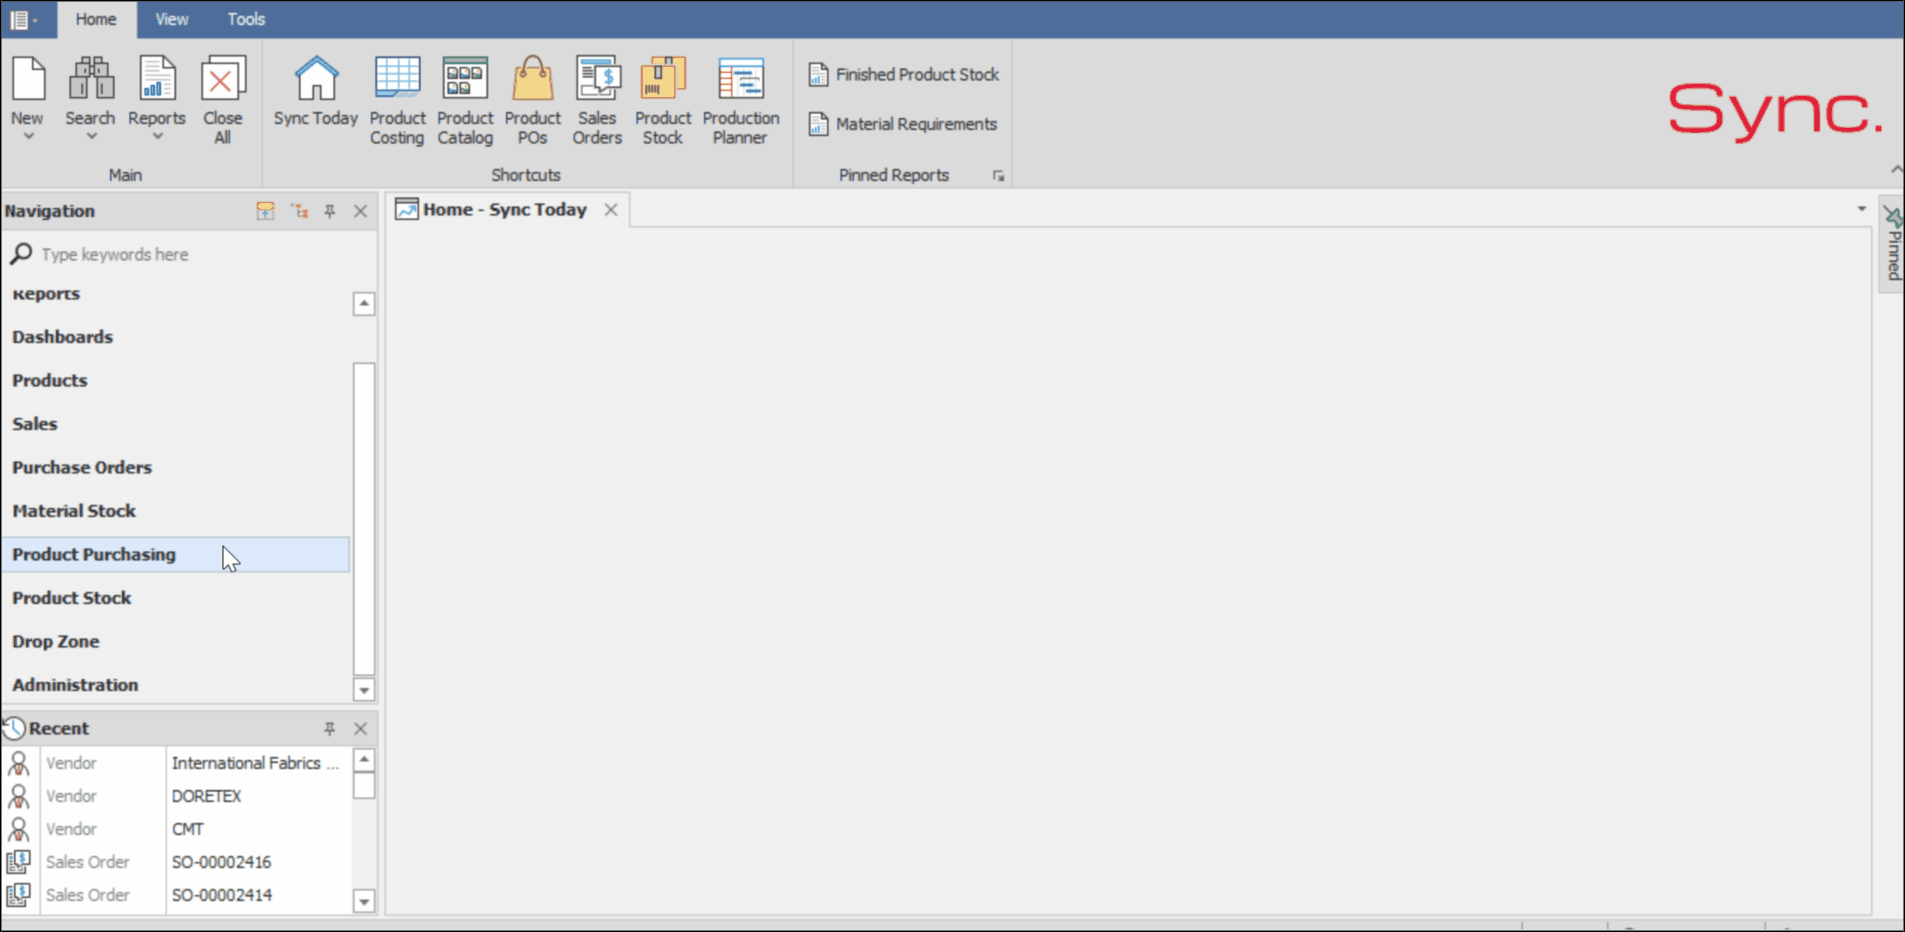Open the Sales Orders shortcut
The image size is (1905, 932).
click(597, 79)
